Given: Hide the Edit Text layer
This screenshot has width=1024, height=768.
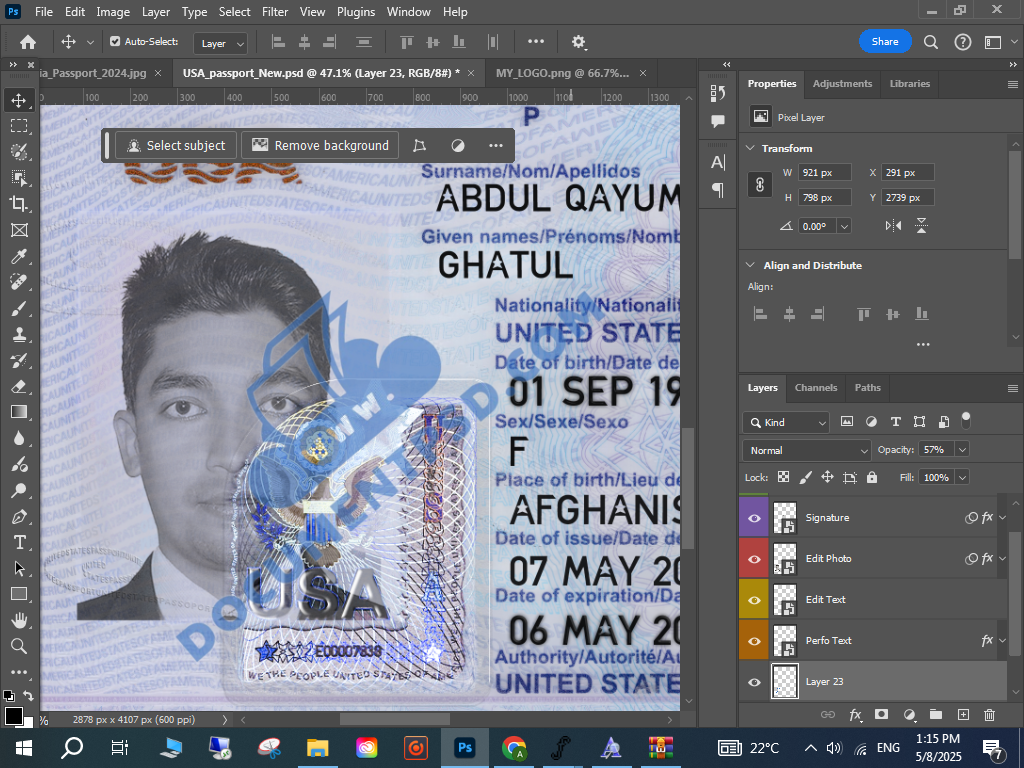Looking at the screenshot, I should 754,600.
